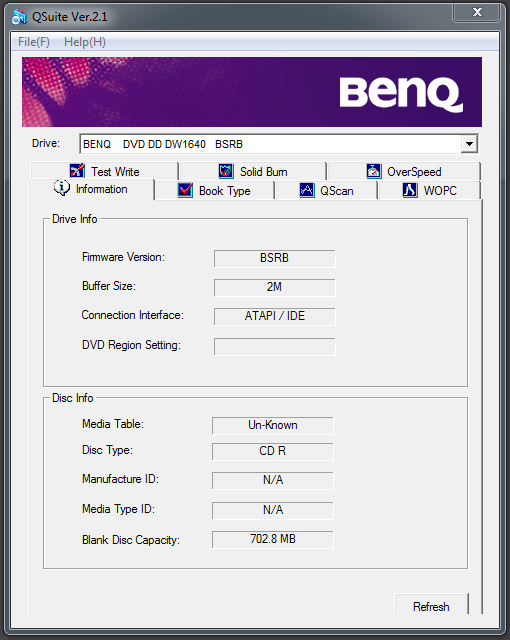This screenshot has height=640, width=510.
Task: Click the Buffer Size value 2M
Action: [x=275, y=287]
